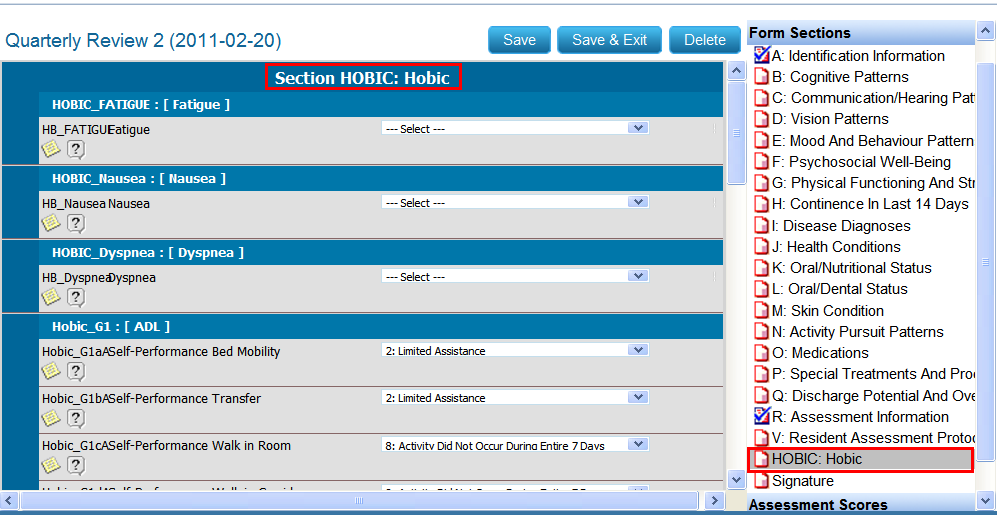This screenshot has width=997, height=515.
Task: Click the Quarterly Review 2 (2011-02-20) title
Action: coord(143,41)
